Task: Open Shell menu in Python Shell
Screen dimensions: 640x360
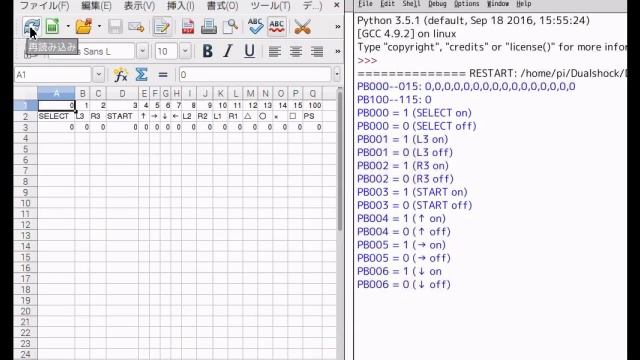Action: click(x=411, y=4)
